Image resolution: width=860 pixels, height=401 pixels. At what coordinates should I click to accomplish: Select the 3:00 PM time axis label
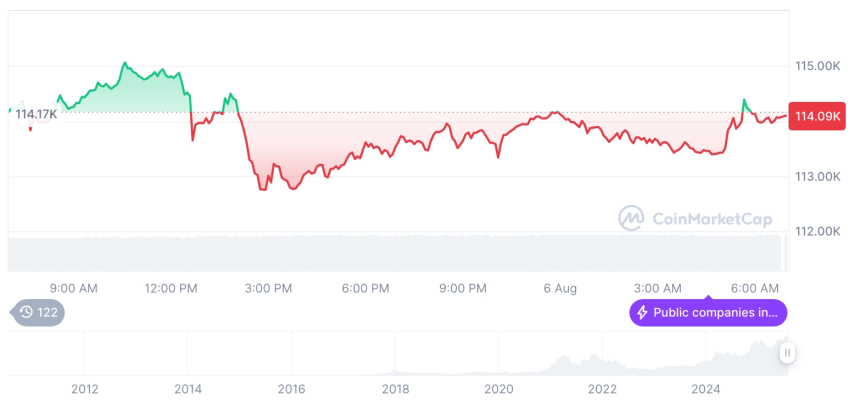[x=268, y=288]
